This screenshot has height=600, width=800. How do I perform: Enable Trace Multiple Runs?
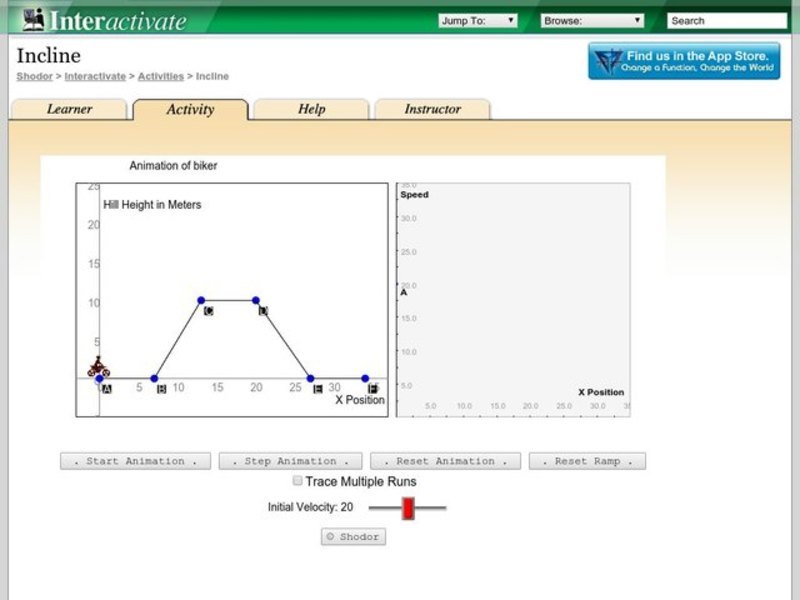(297, 481)
